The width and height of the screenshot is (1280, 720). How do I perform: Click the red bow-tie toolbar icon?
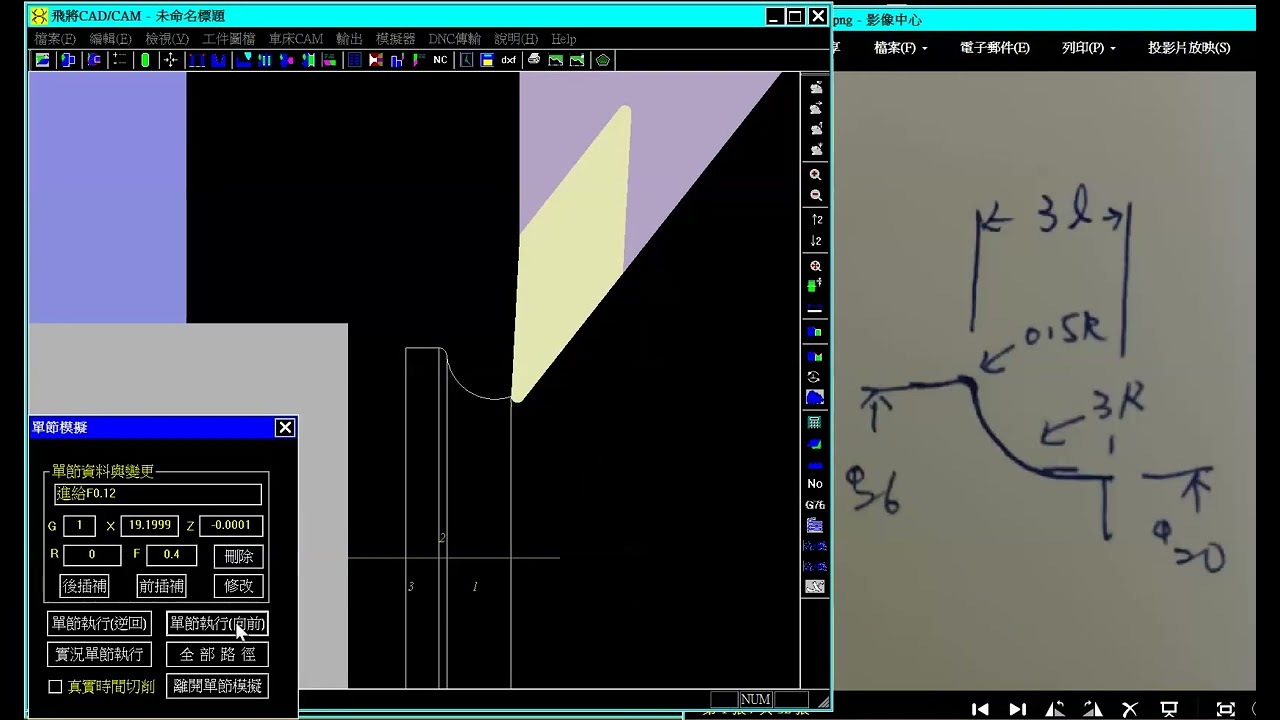click(376, 60)
